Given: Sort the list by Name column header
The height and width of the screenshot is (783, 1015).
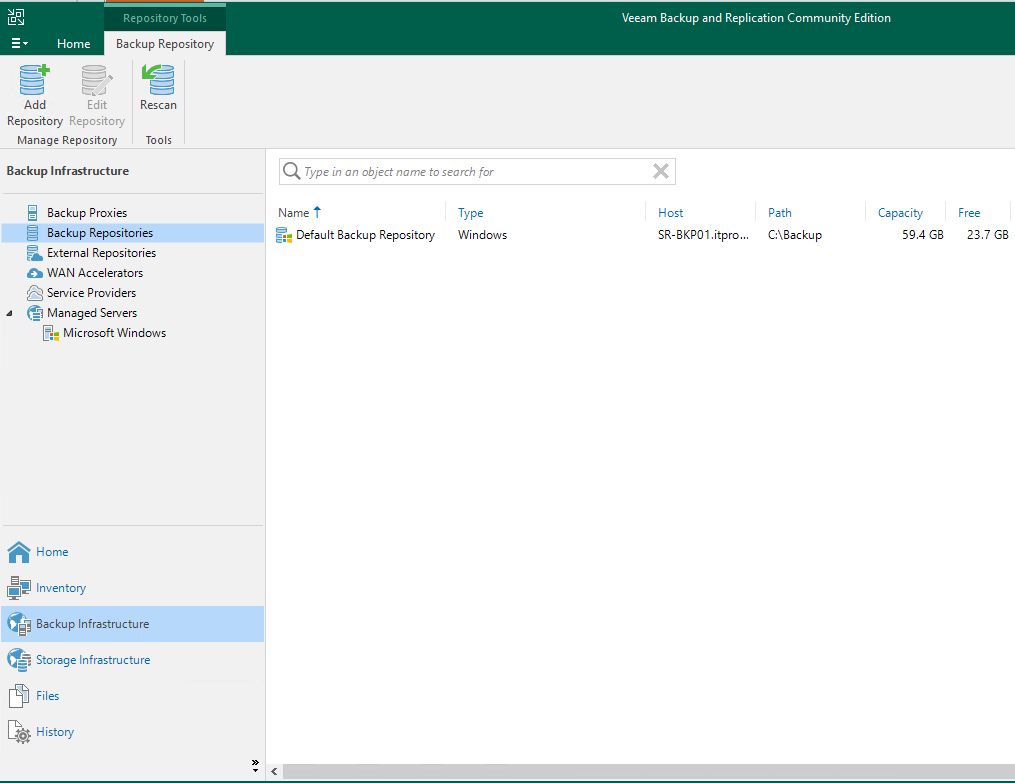Looking at the screenshot, I should click(x=294, y=213).
